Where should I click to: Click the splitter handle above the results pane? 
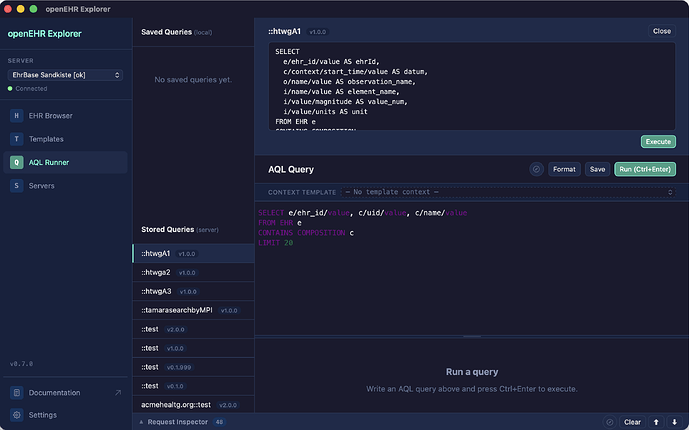point(472,336)
